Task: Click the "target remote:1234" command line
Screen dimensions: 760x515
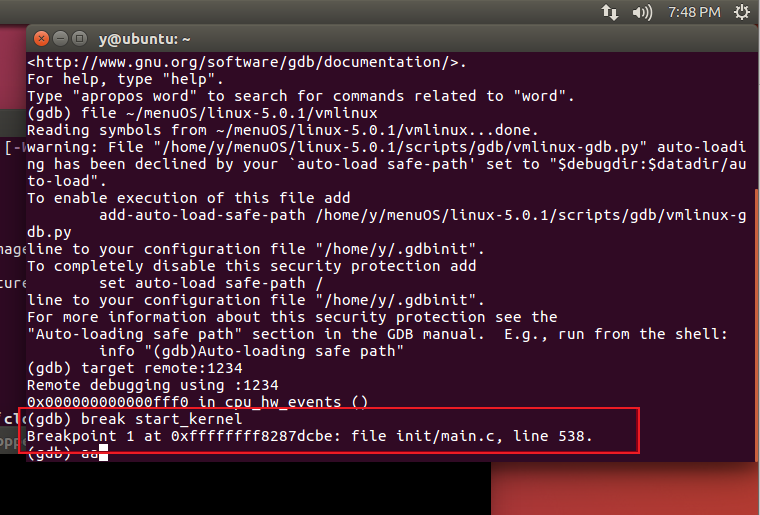Action: pyautogui.click(x=135, y=368)
